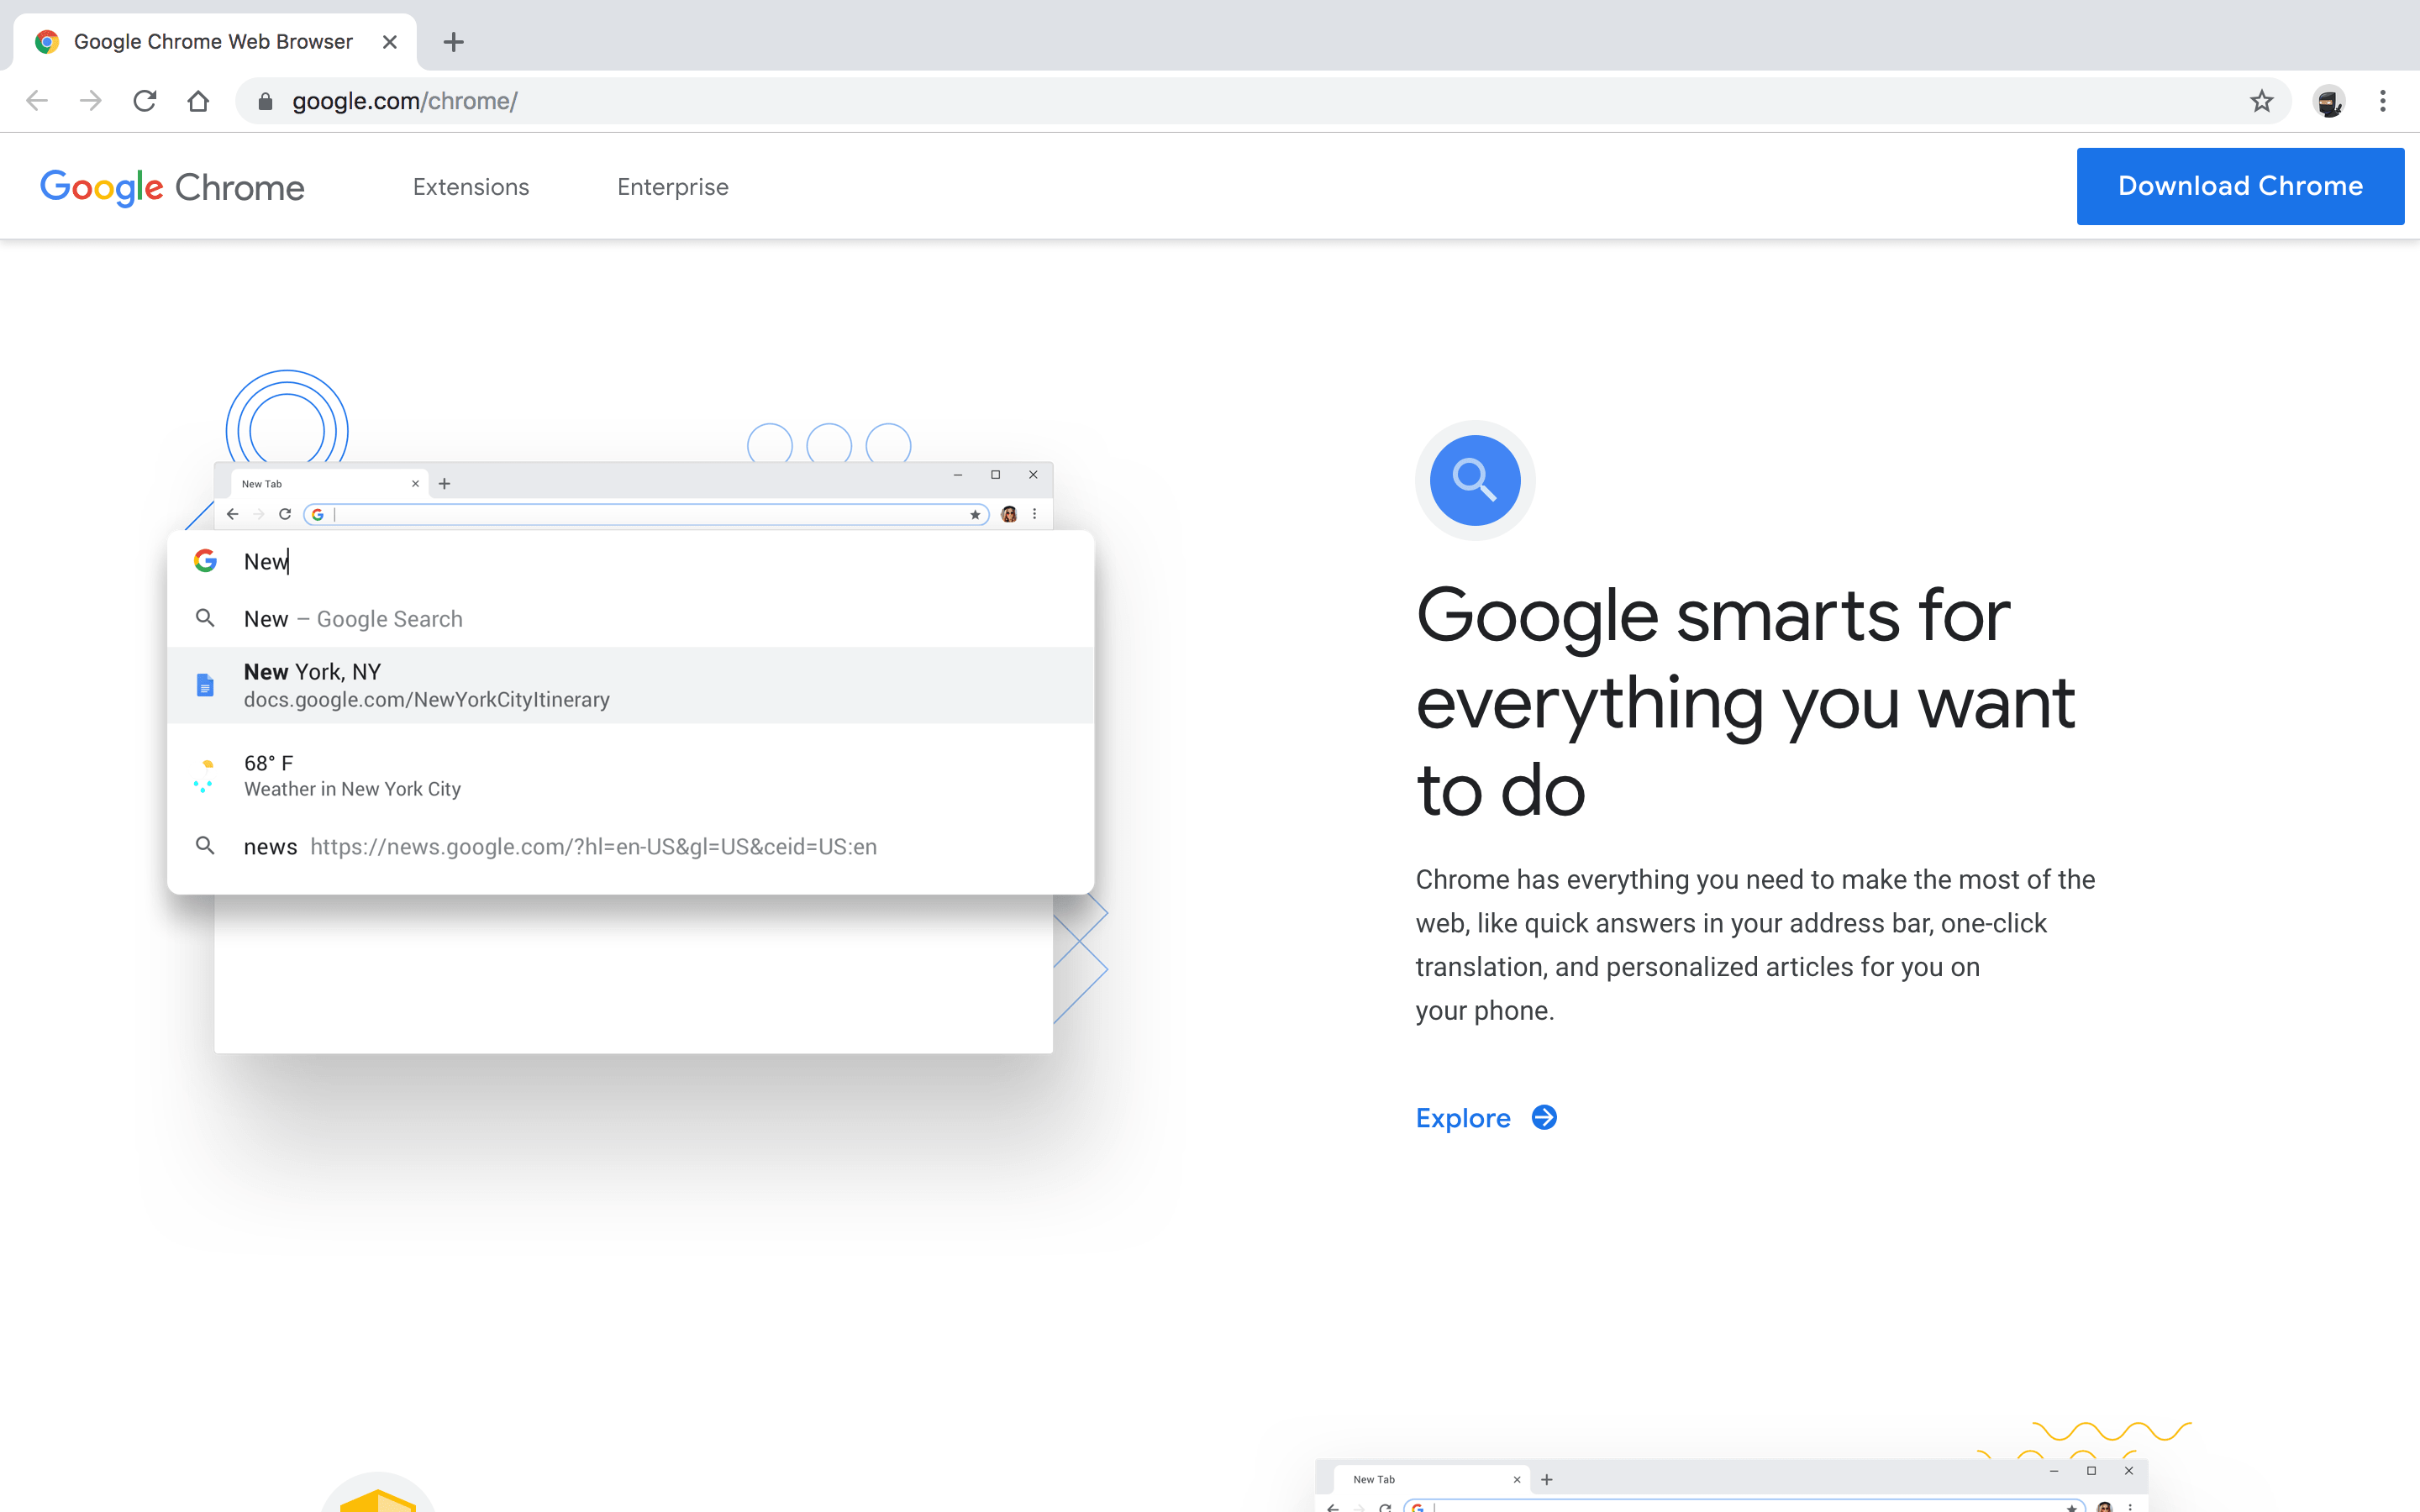Open the Chrome three-dot menu
This screenshot has height=1512, width=2420.
pos(2383,101)
